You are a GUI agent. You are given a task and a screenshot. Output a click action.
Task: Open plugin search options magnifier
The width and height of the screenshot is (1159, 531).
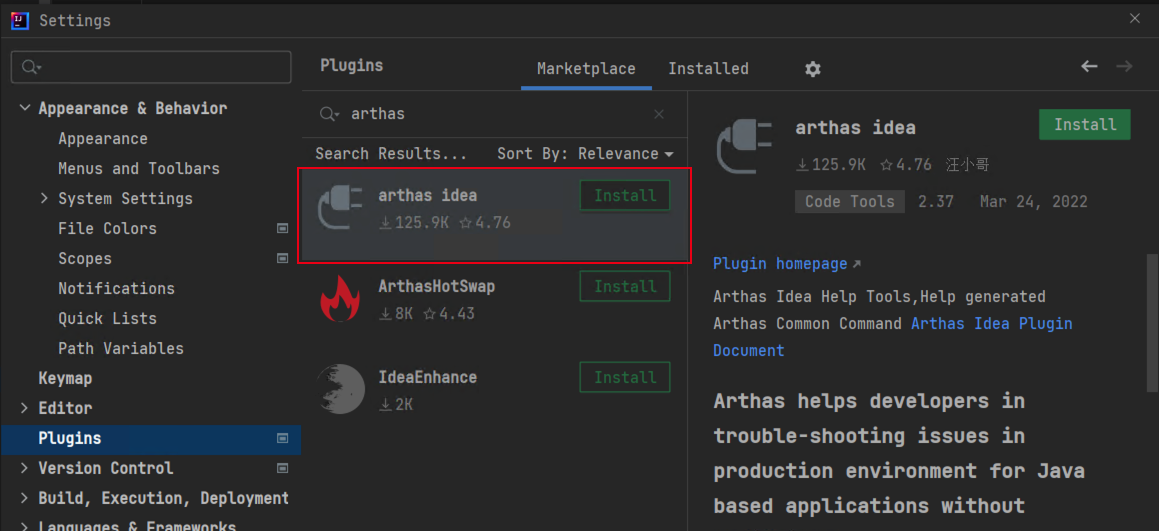click(x=329, y=115)
